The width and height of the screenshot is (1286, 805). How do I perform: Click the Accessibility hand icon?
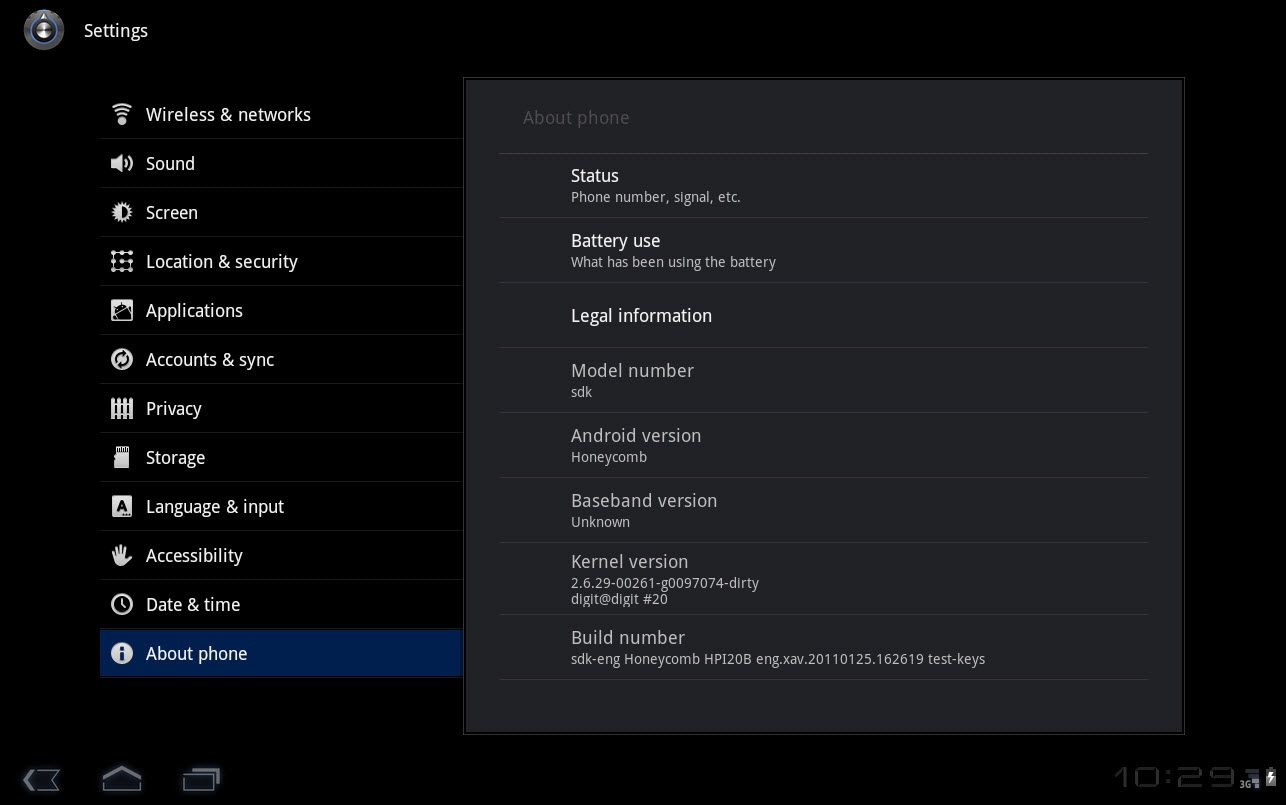[122, 555]
